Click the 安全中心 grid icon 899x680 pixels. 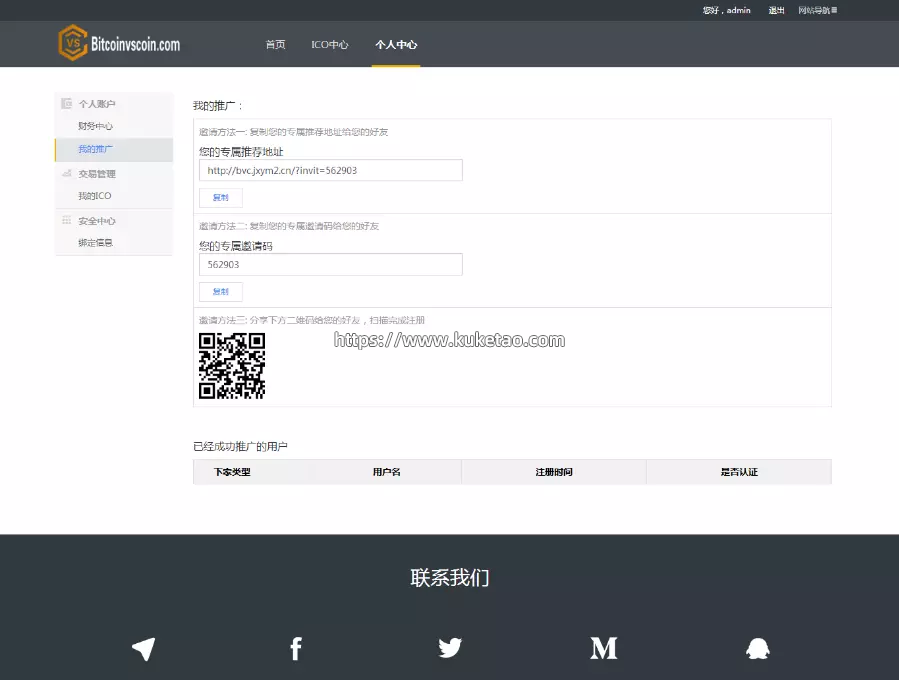point(66,221)
